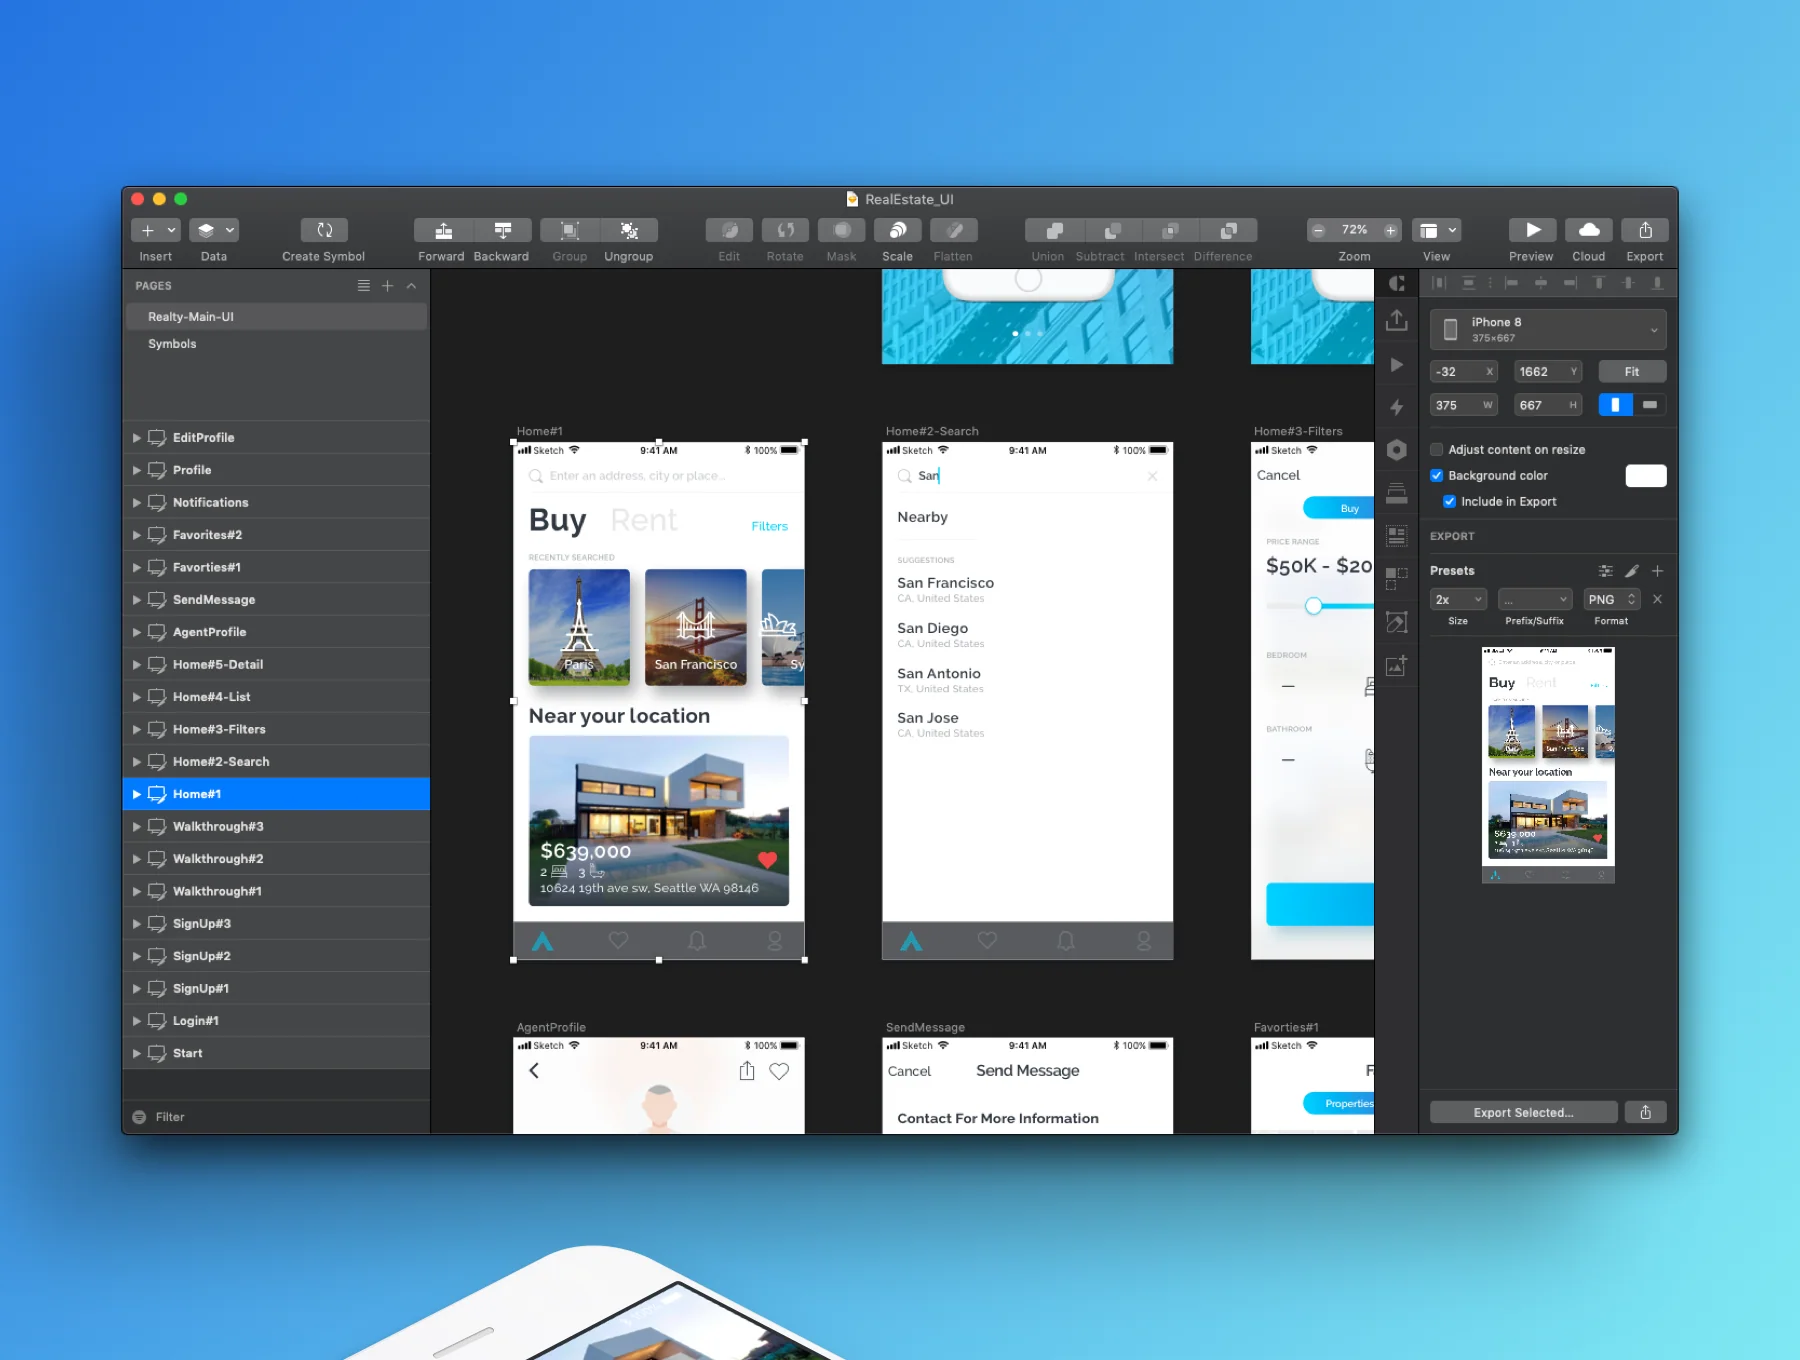
Task: Click the Ungroup toolbar icon
Action: click(x=629, y=230)
